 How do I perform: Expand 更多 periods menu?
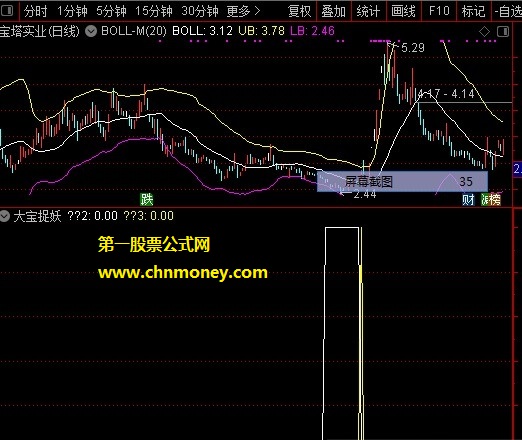coord(243,11)
